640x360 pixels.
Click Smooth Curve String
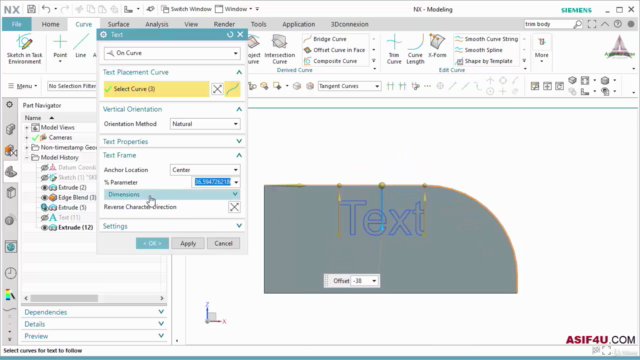(487, 39)
